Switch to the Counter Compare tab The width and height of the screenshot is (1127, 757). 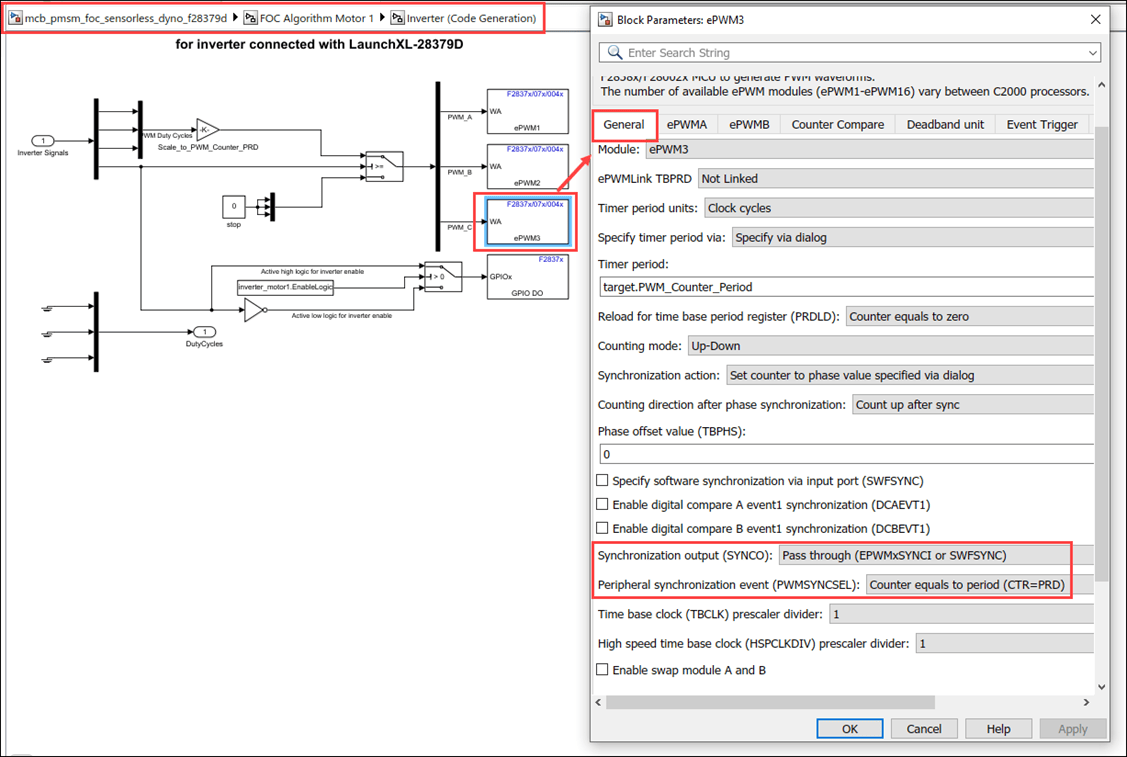tap(837, 124)
